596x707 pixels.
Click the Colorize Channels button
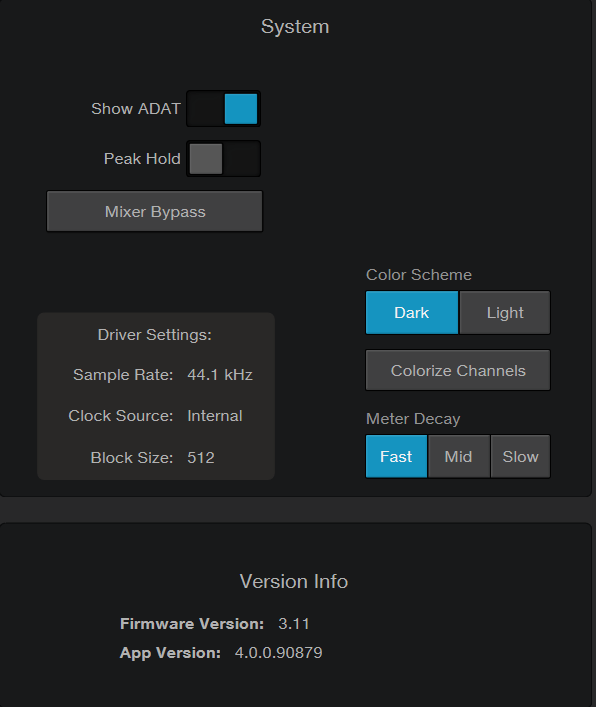click(458, 370)
